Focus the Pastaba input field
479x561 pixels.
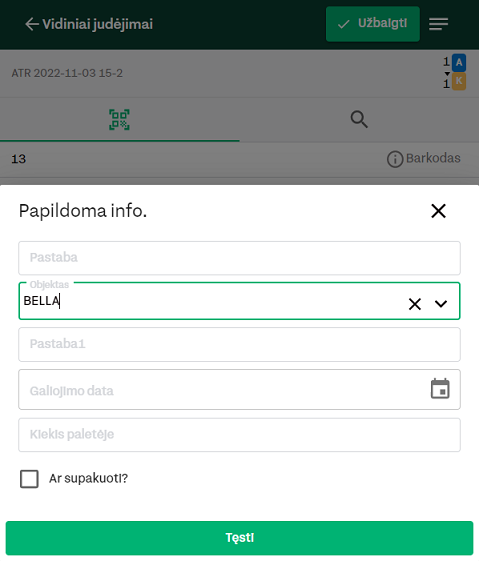point(239,258)
